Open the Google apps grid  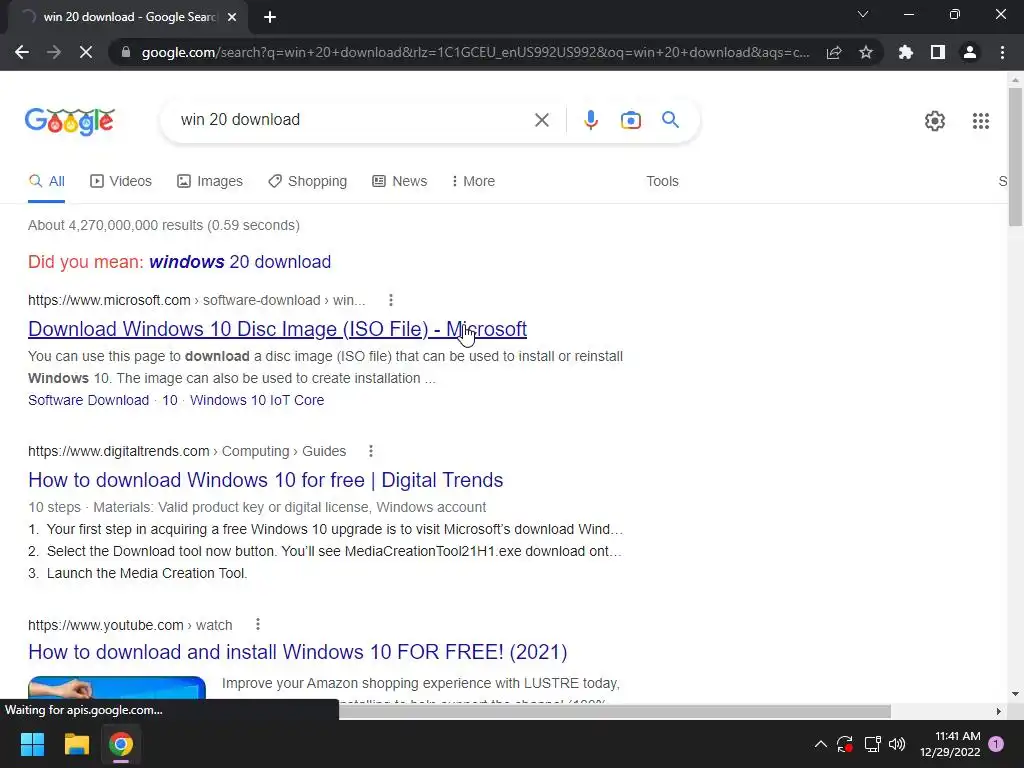point(980,121)
